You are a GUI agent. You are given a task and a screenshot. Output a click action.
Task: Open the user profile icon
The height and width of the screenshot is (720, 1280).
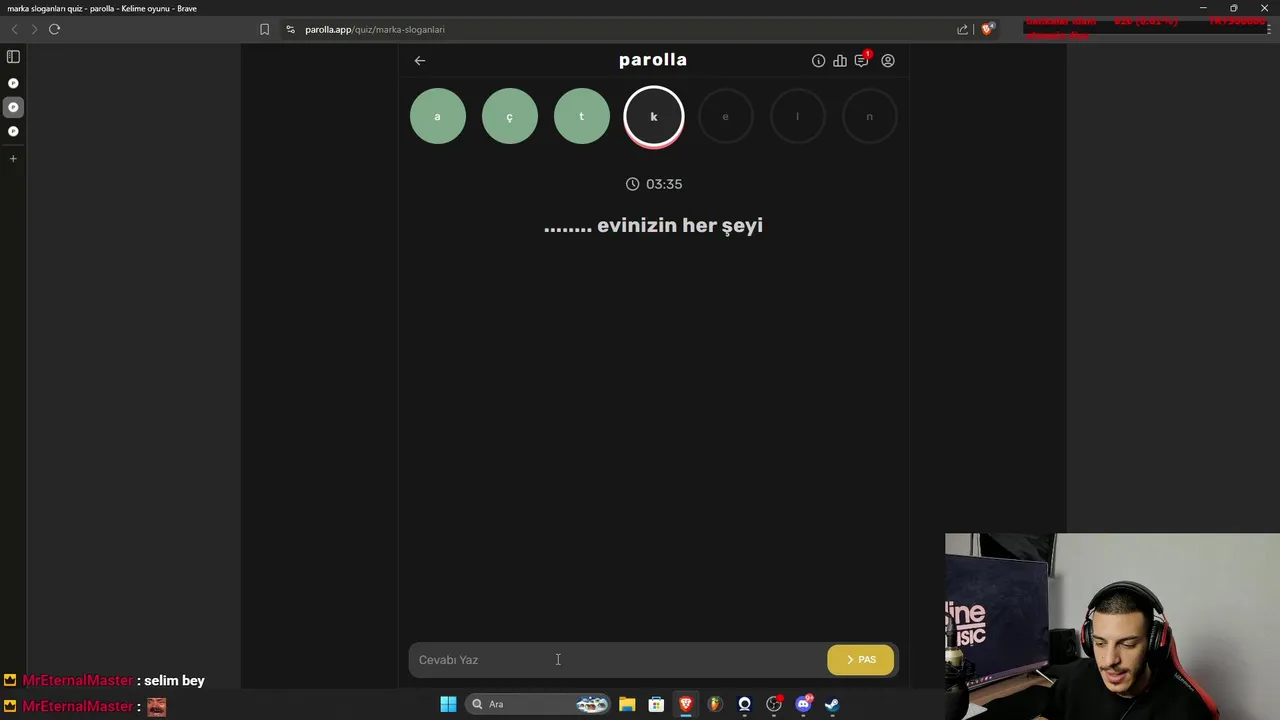coord(888,61)
